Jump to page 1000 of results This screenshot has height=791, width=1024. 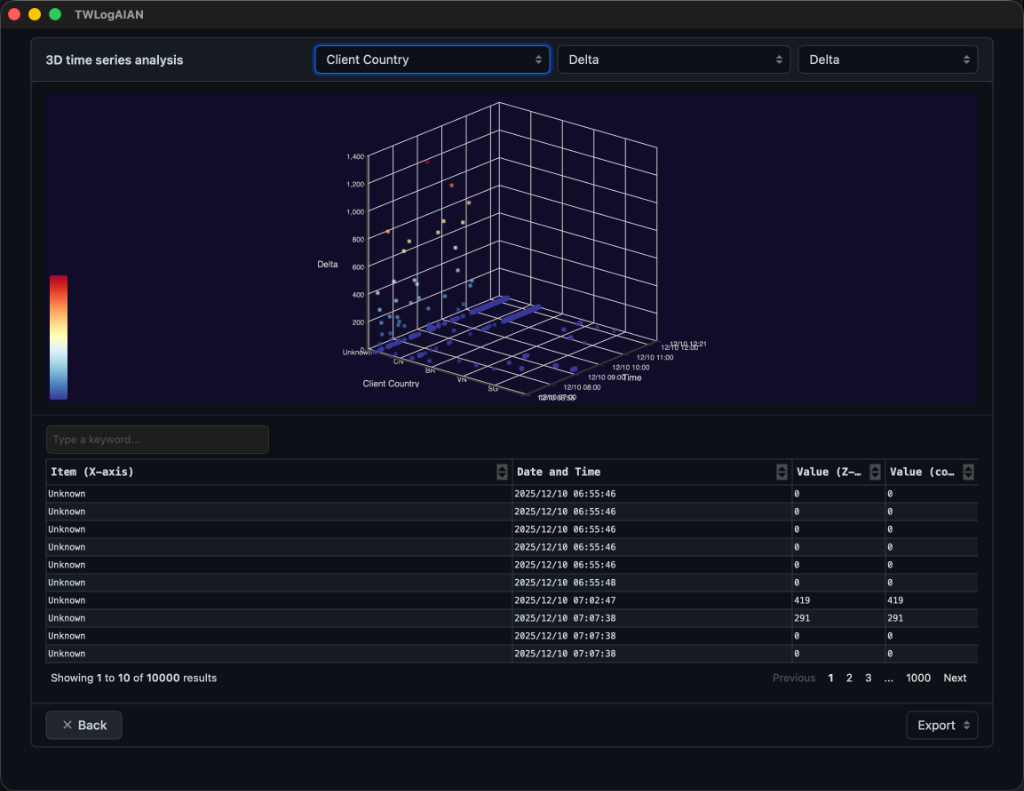pyautogui.click(x=918, y=678)
